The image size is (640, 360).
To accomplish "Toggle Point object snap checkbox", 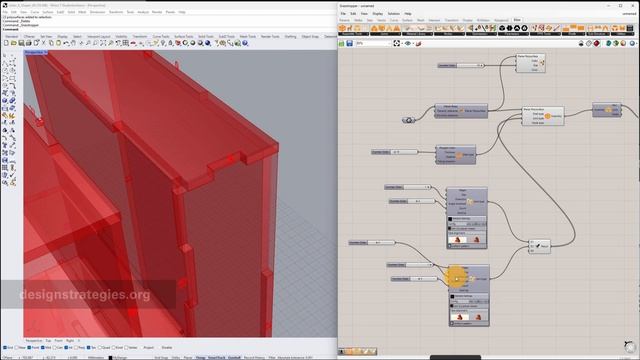I will pos(29,347).
